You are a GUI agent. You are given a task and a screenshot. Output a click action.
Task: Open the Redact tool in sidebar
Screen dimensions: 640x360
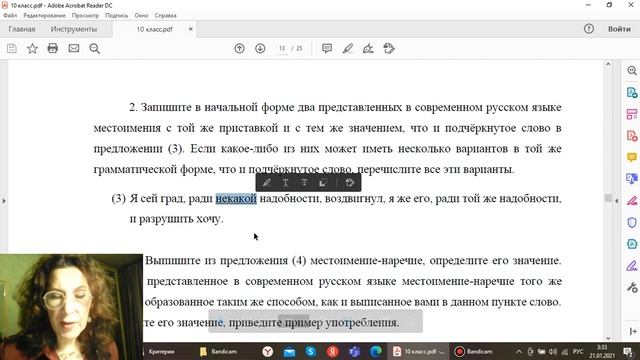pos(632,200)
